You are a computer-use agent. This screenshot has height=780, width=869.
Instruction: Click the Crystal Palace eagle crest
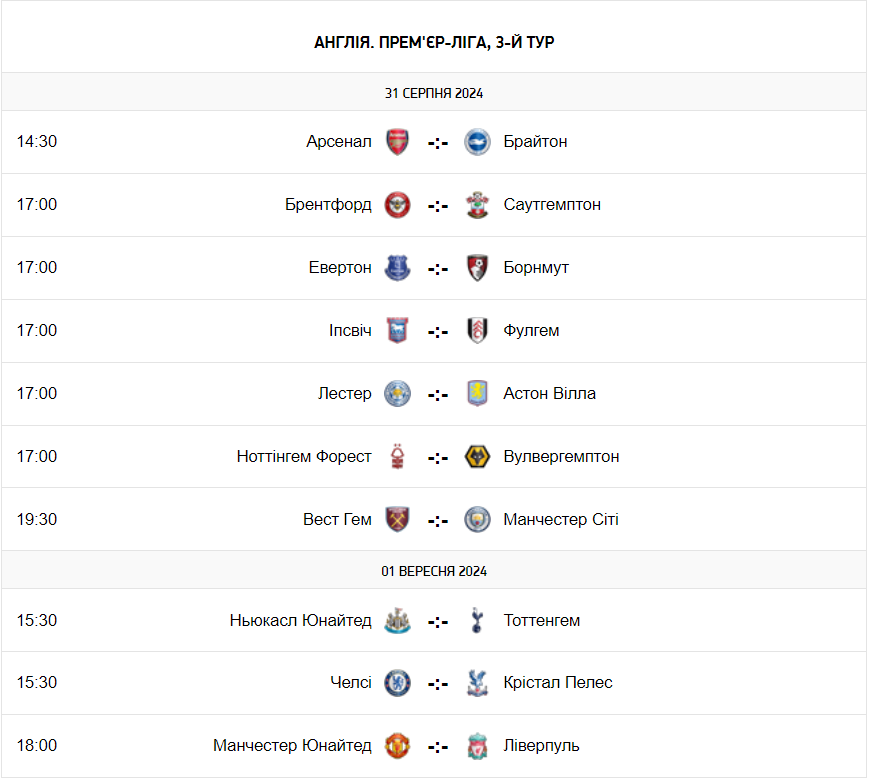tap(477, 683)
